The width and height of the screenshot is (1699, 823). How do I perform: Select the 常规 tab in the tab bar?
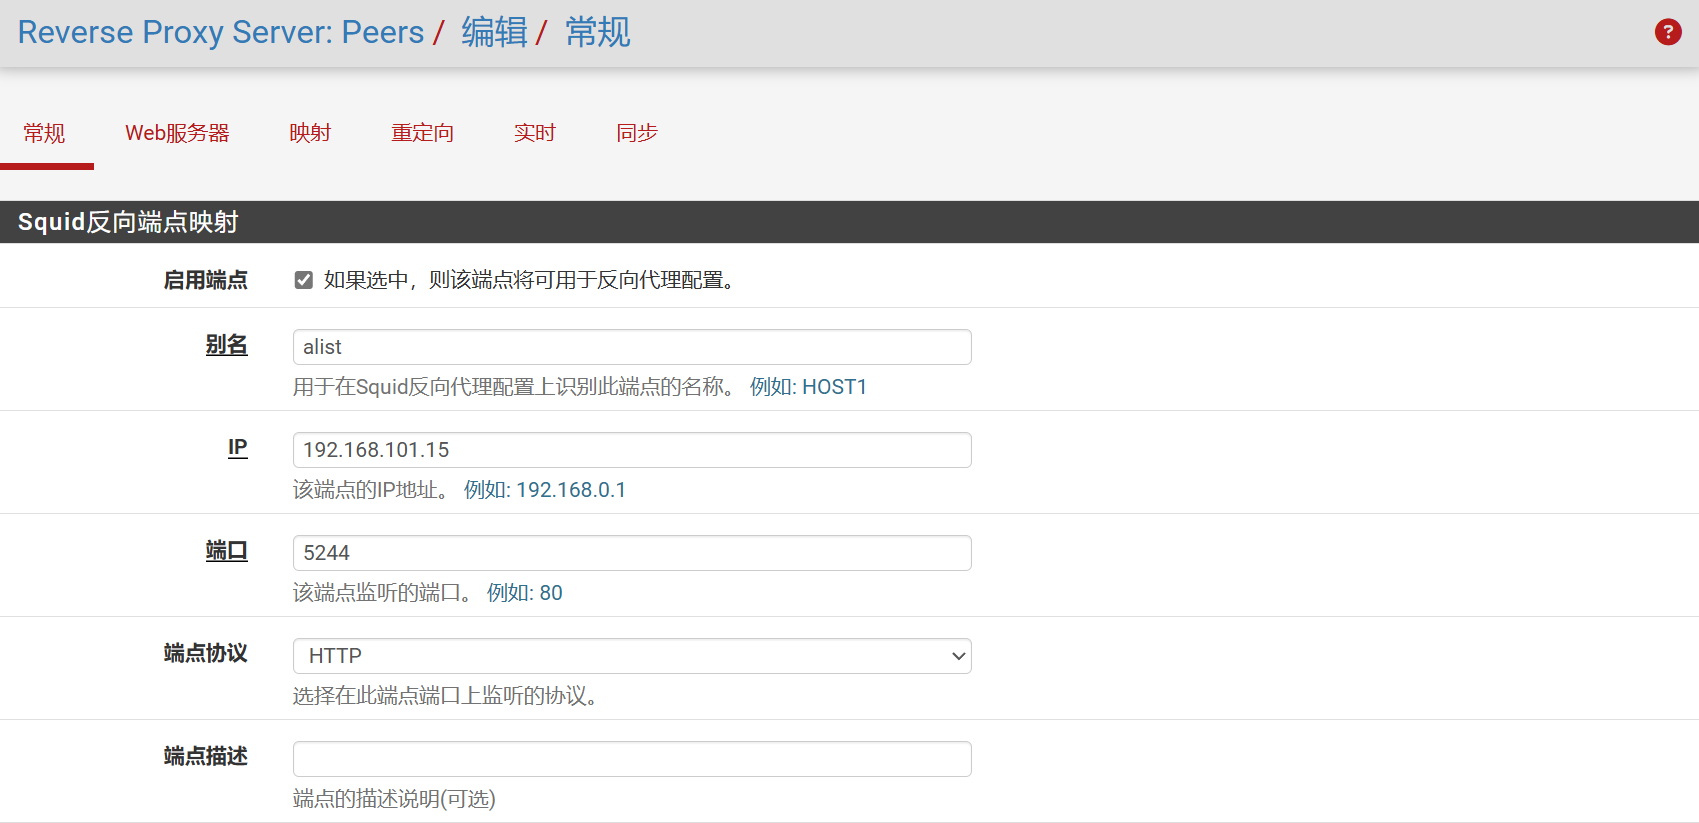click(44, 133)
